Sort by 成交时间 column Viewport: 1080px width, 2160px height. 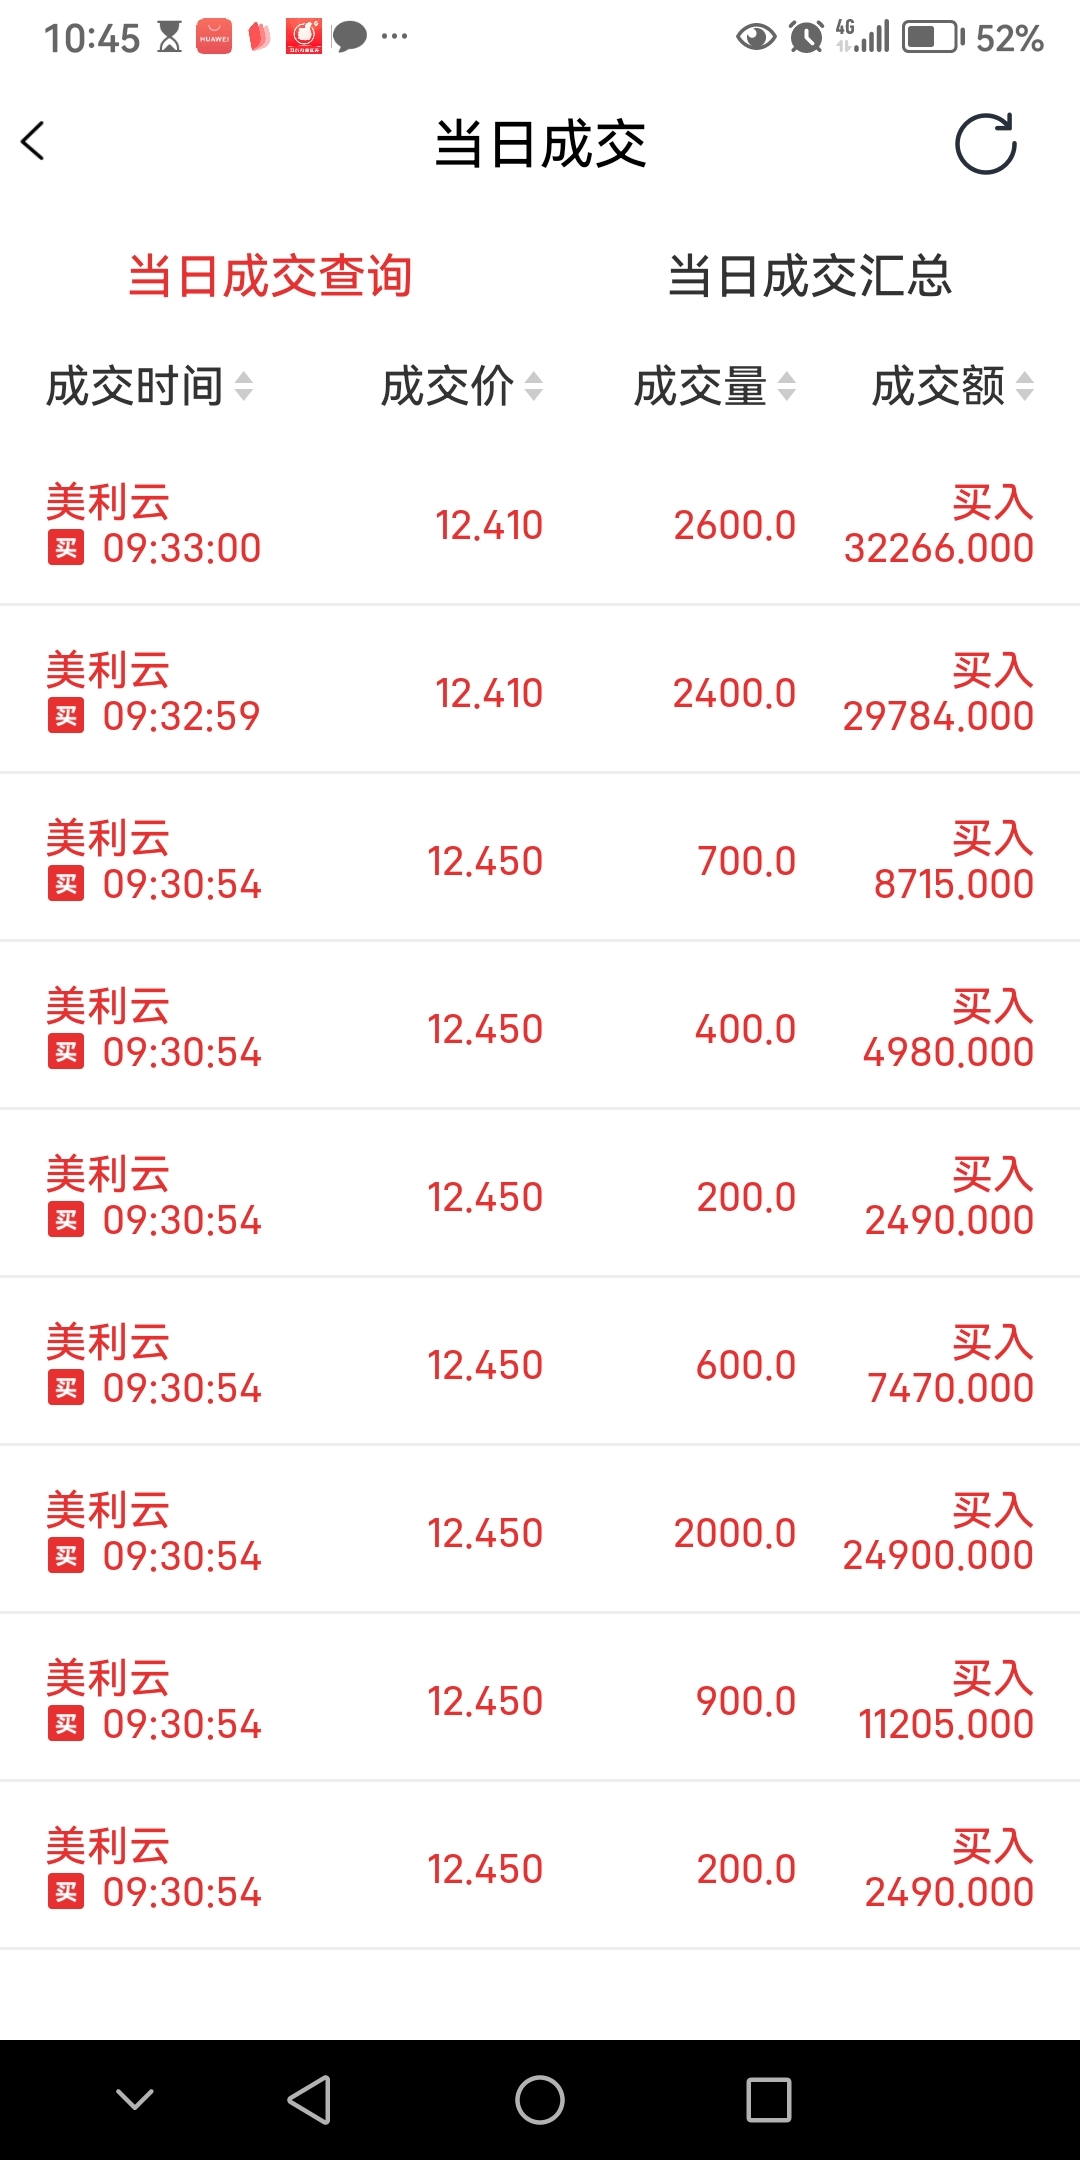tap(150, 386)
